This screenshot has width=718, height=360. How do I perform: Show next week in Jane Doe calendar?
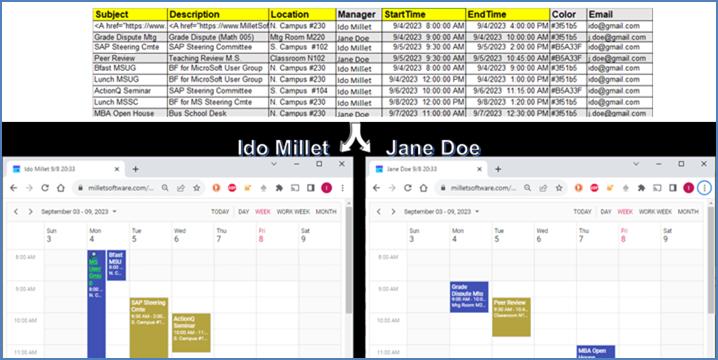tap(393, 212)
